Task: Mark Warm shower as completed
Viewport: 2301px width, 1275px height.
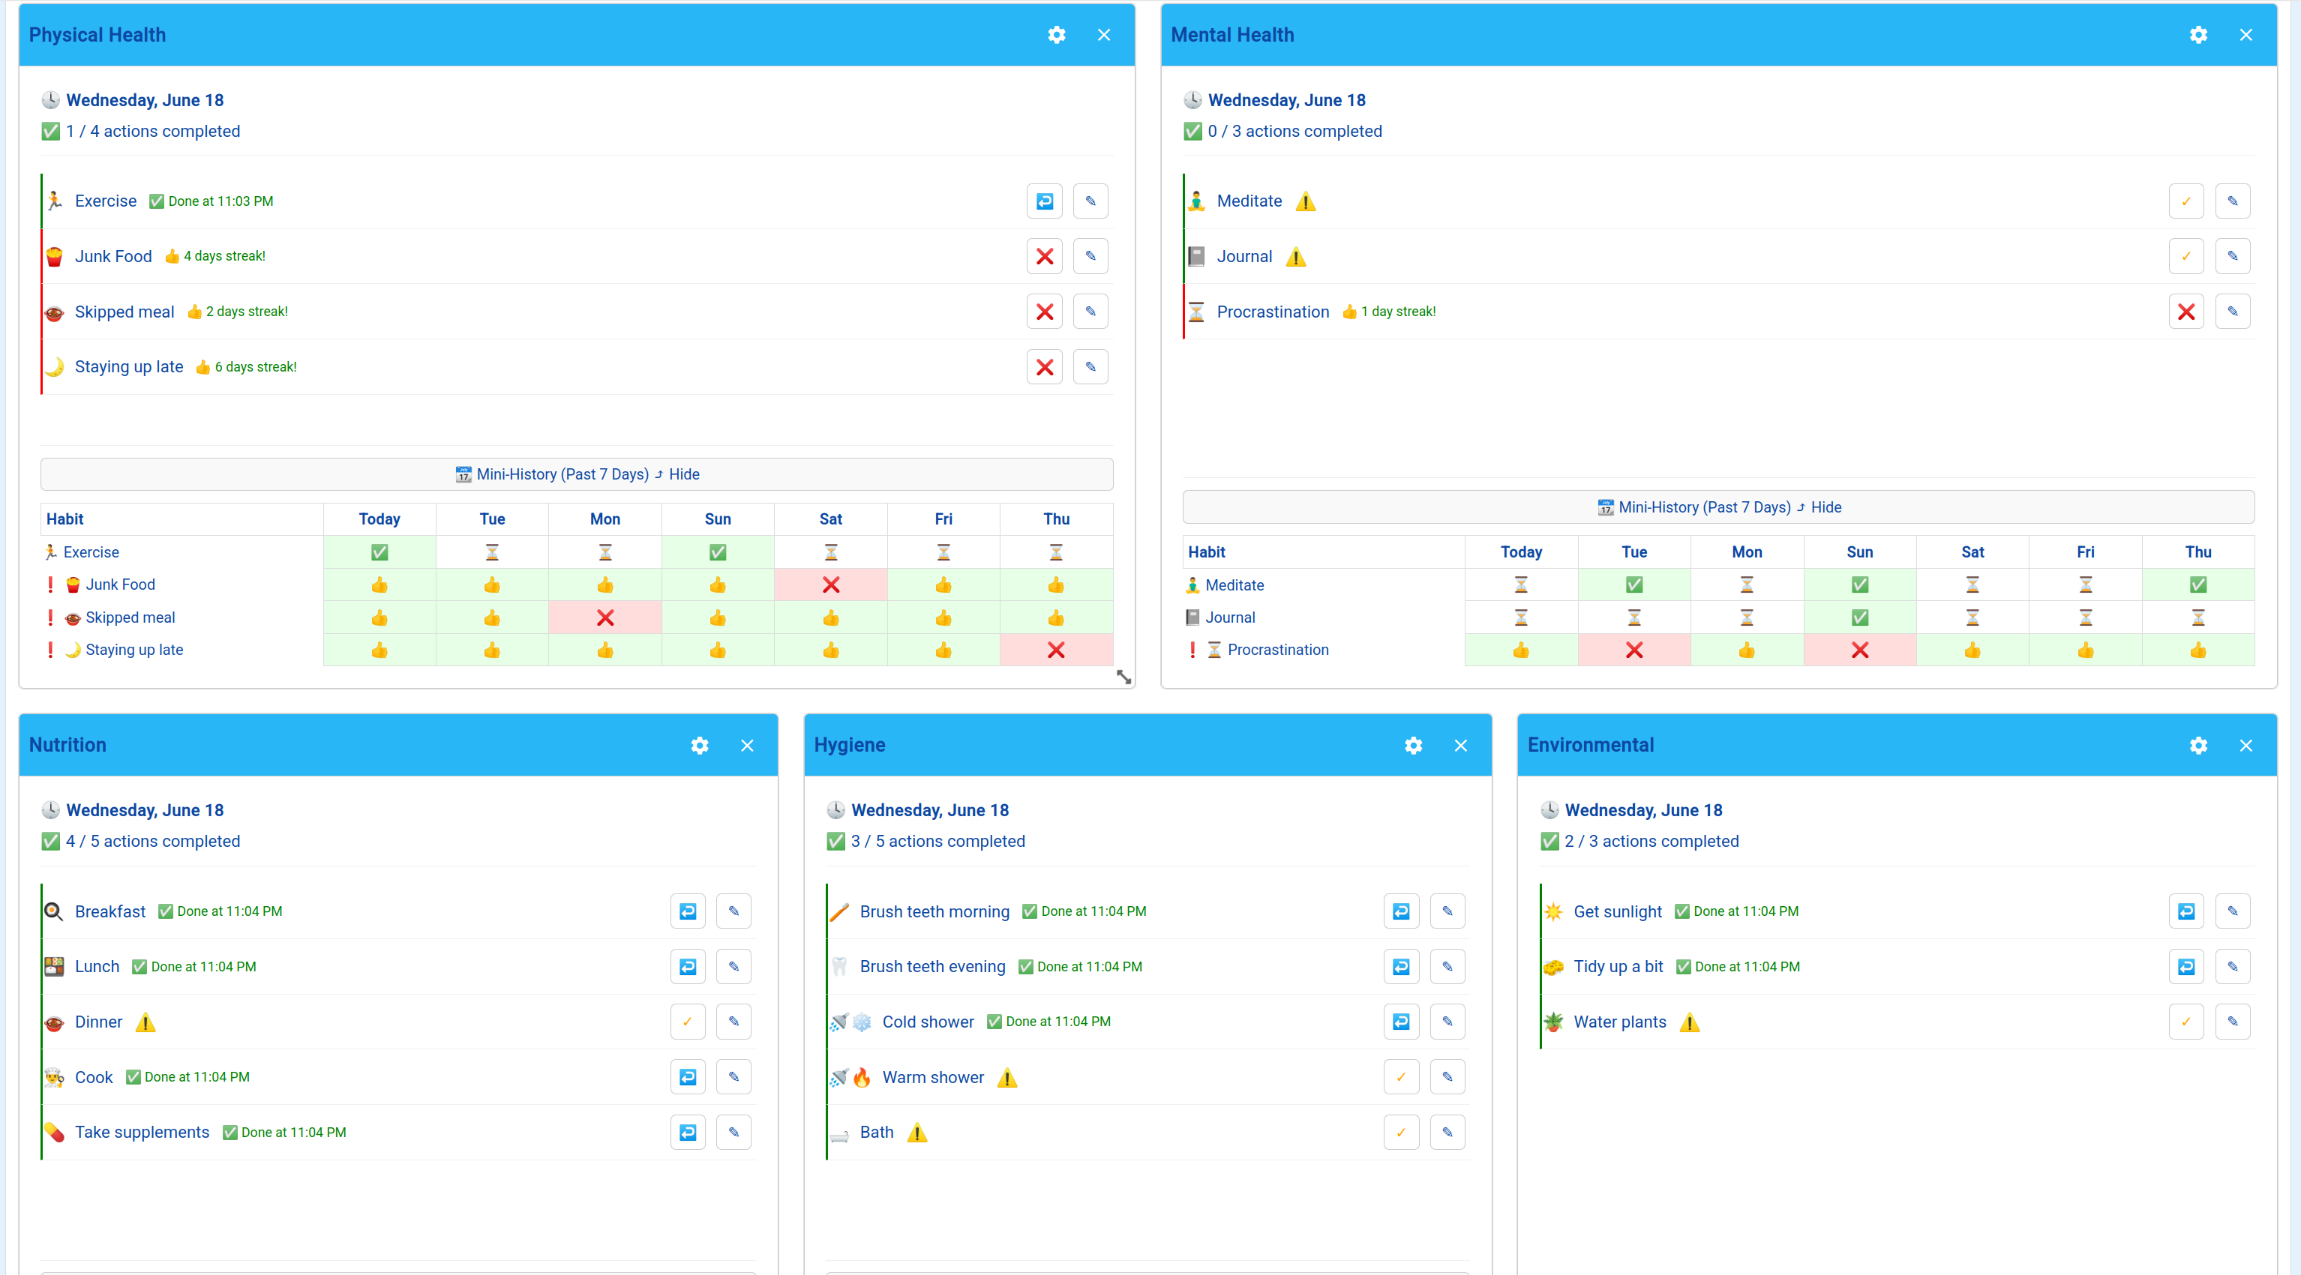Action: pos(1401,1077)
